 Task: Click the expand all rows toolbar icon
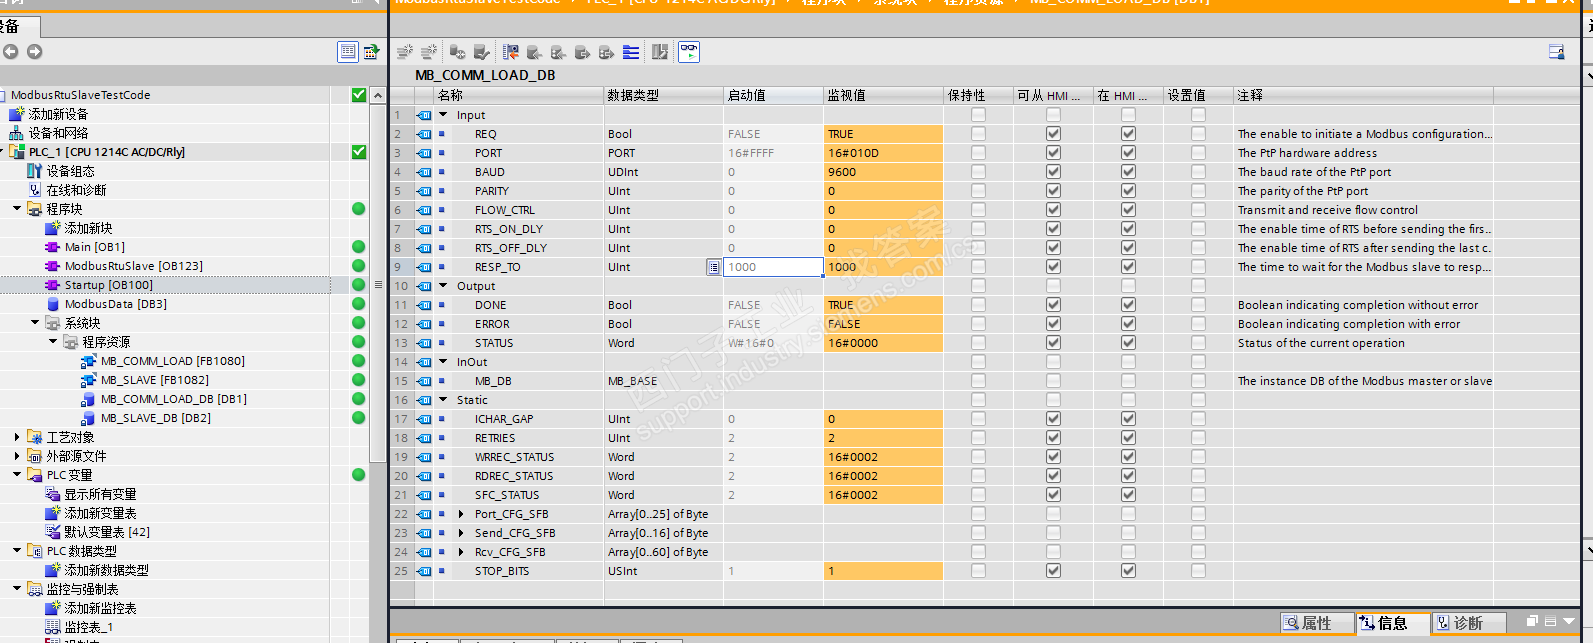[x=631, y=52]
